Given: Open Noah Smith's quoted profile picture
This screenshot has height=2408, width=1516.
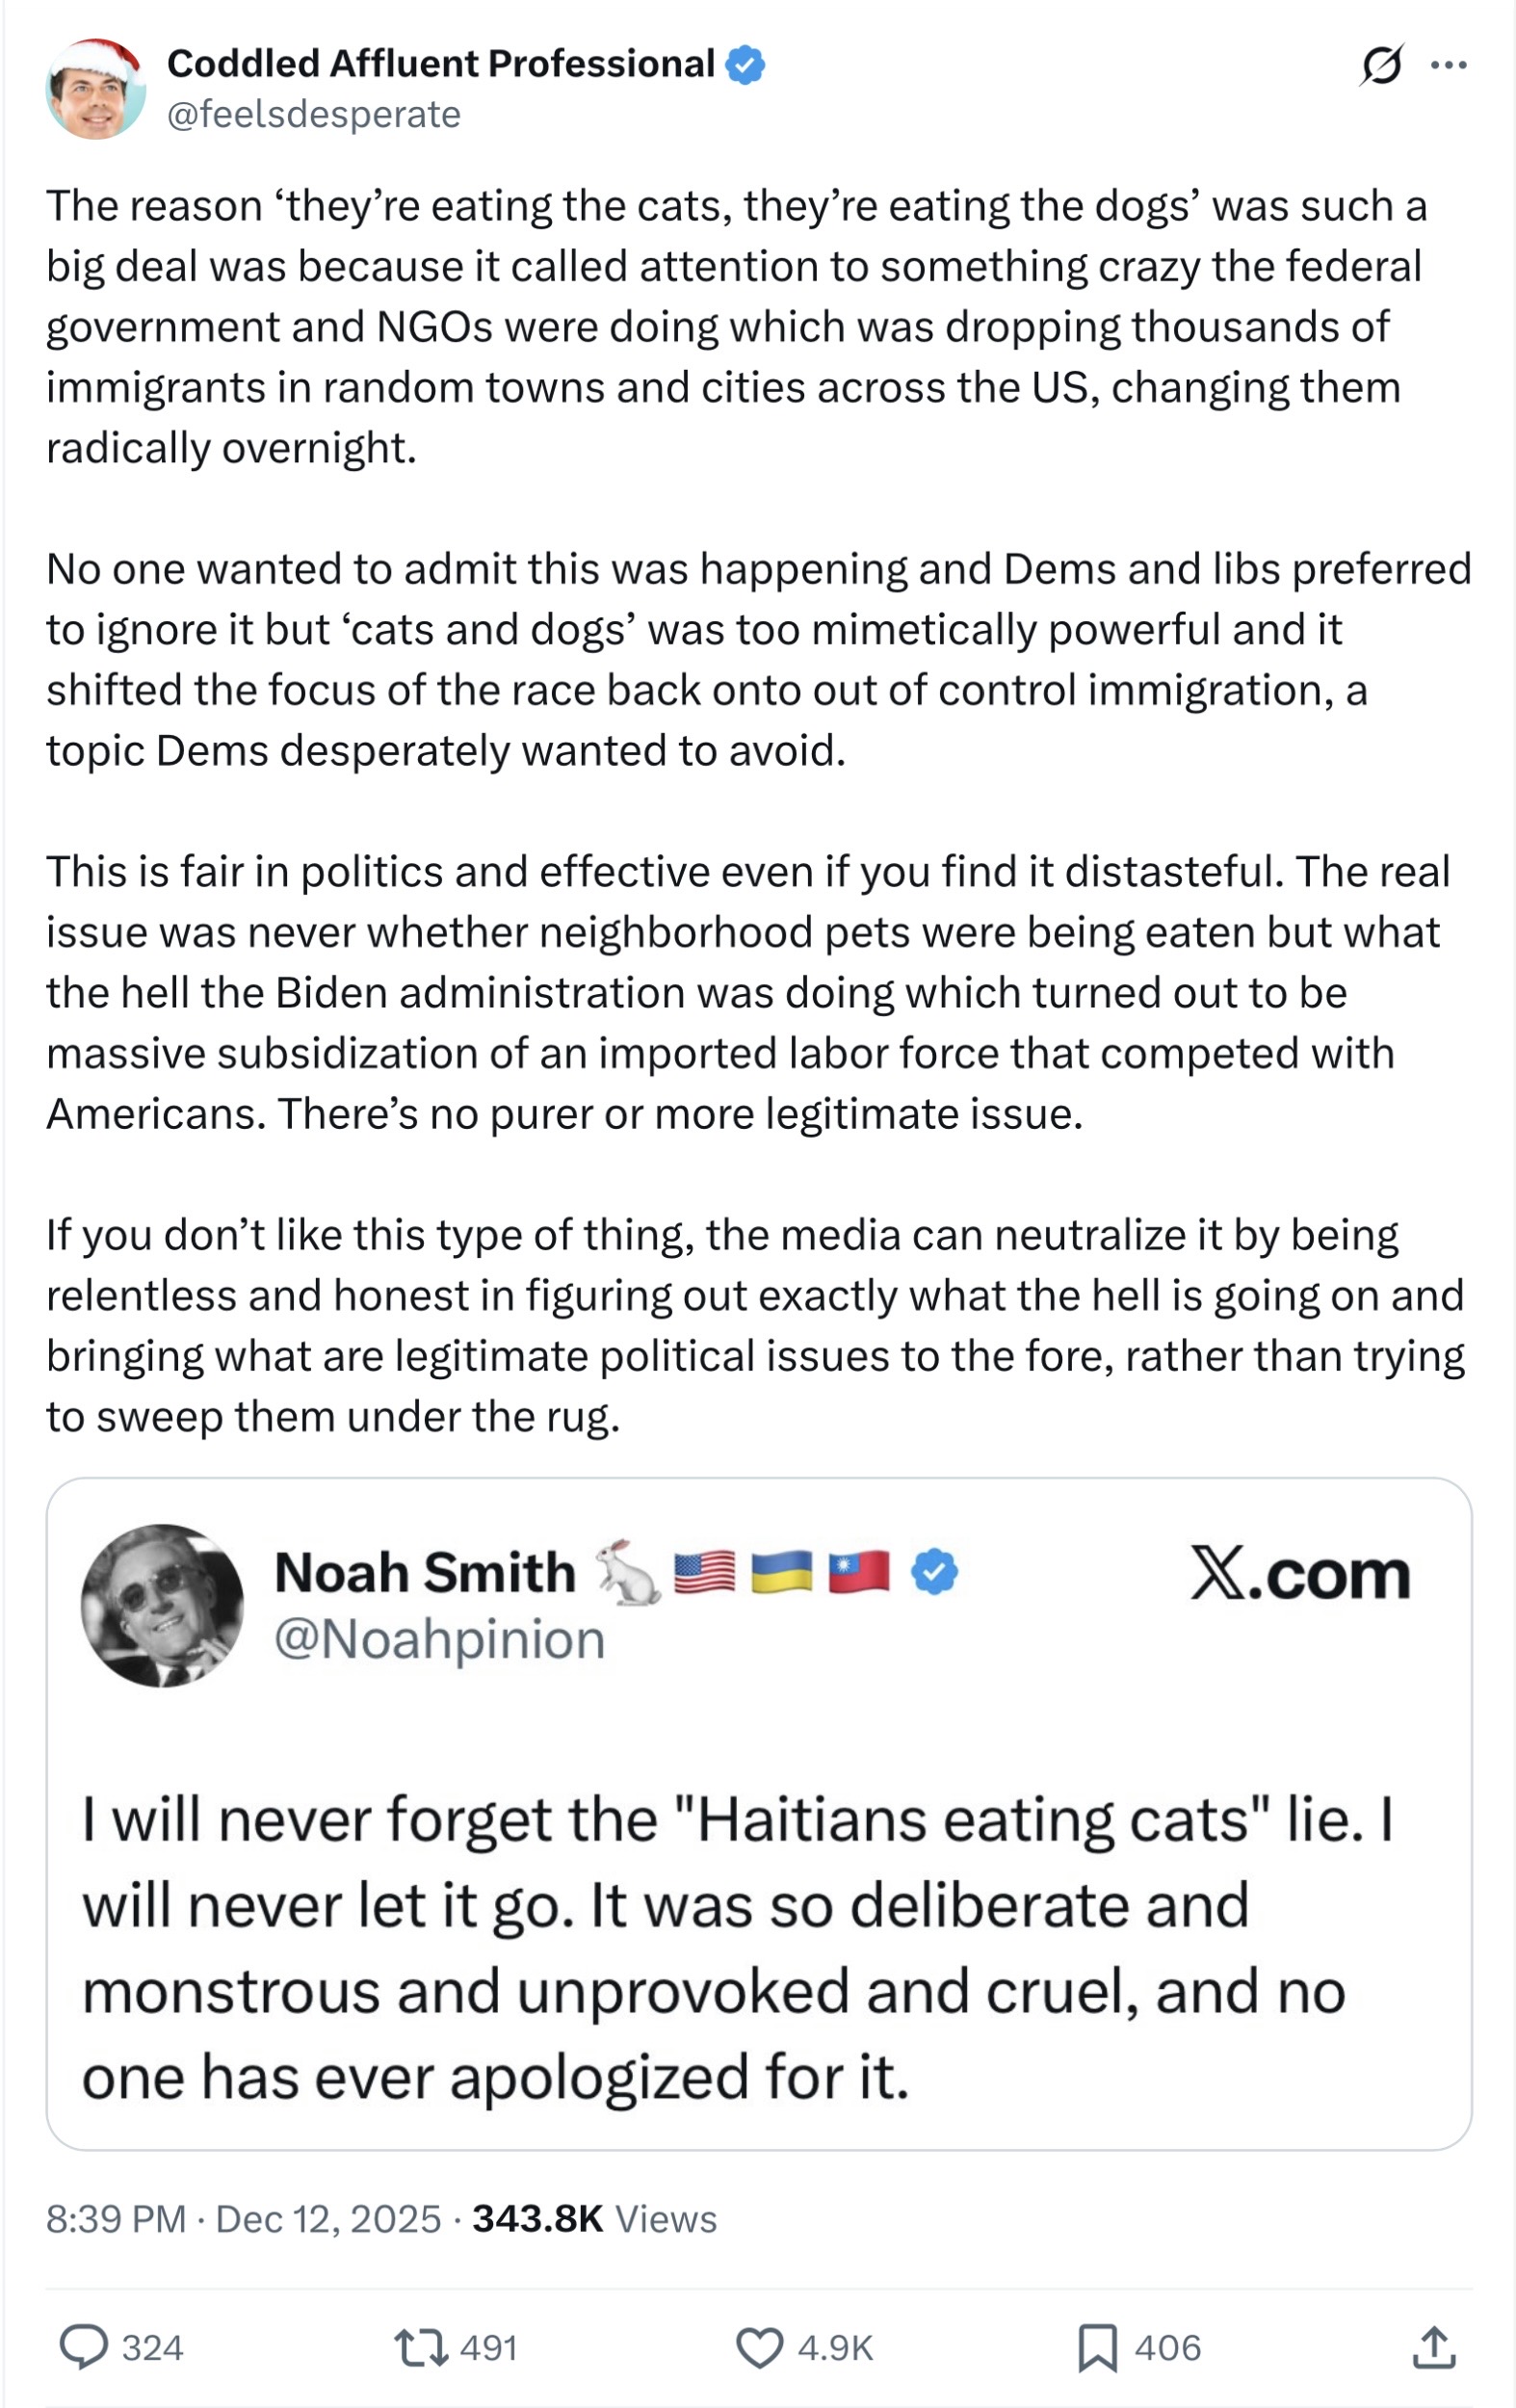Looking at the screenshot, I should click(162, 1604).
